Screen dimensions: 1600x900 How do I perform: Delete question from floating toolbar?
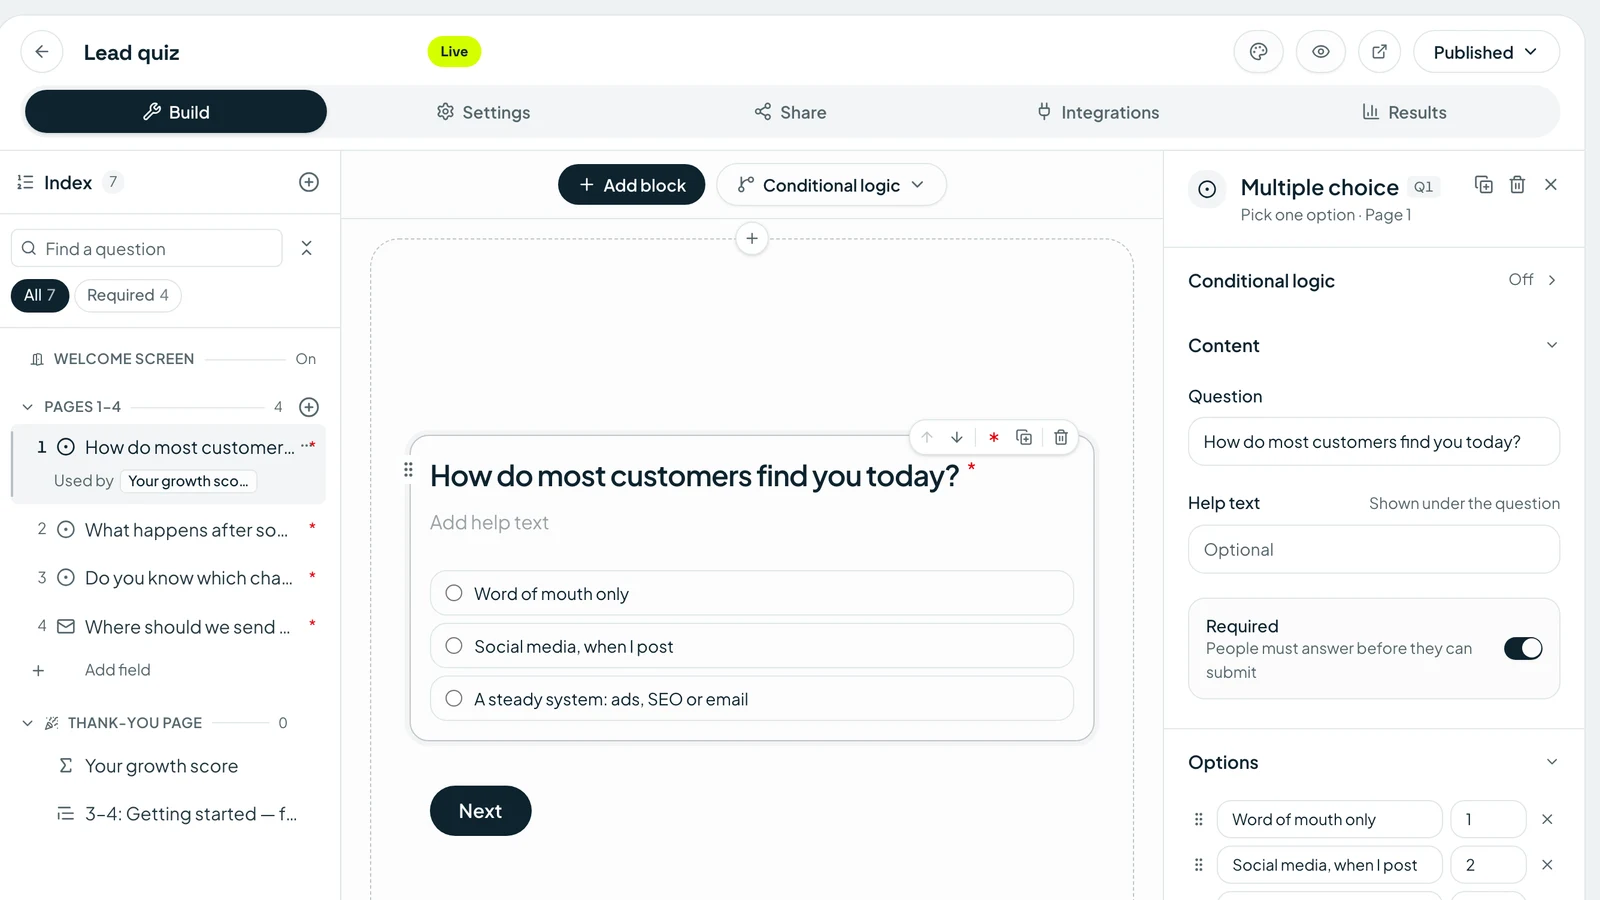[x=1061, y=437]
